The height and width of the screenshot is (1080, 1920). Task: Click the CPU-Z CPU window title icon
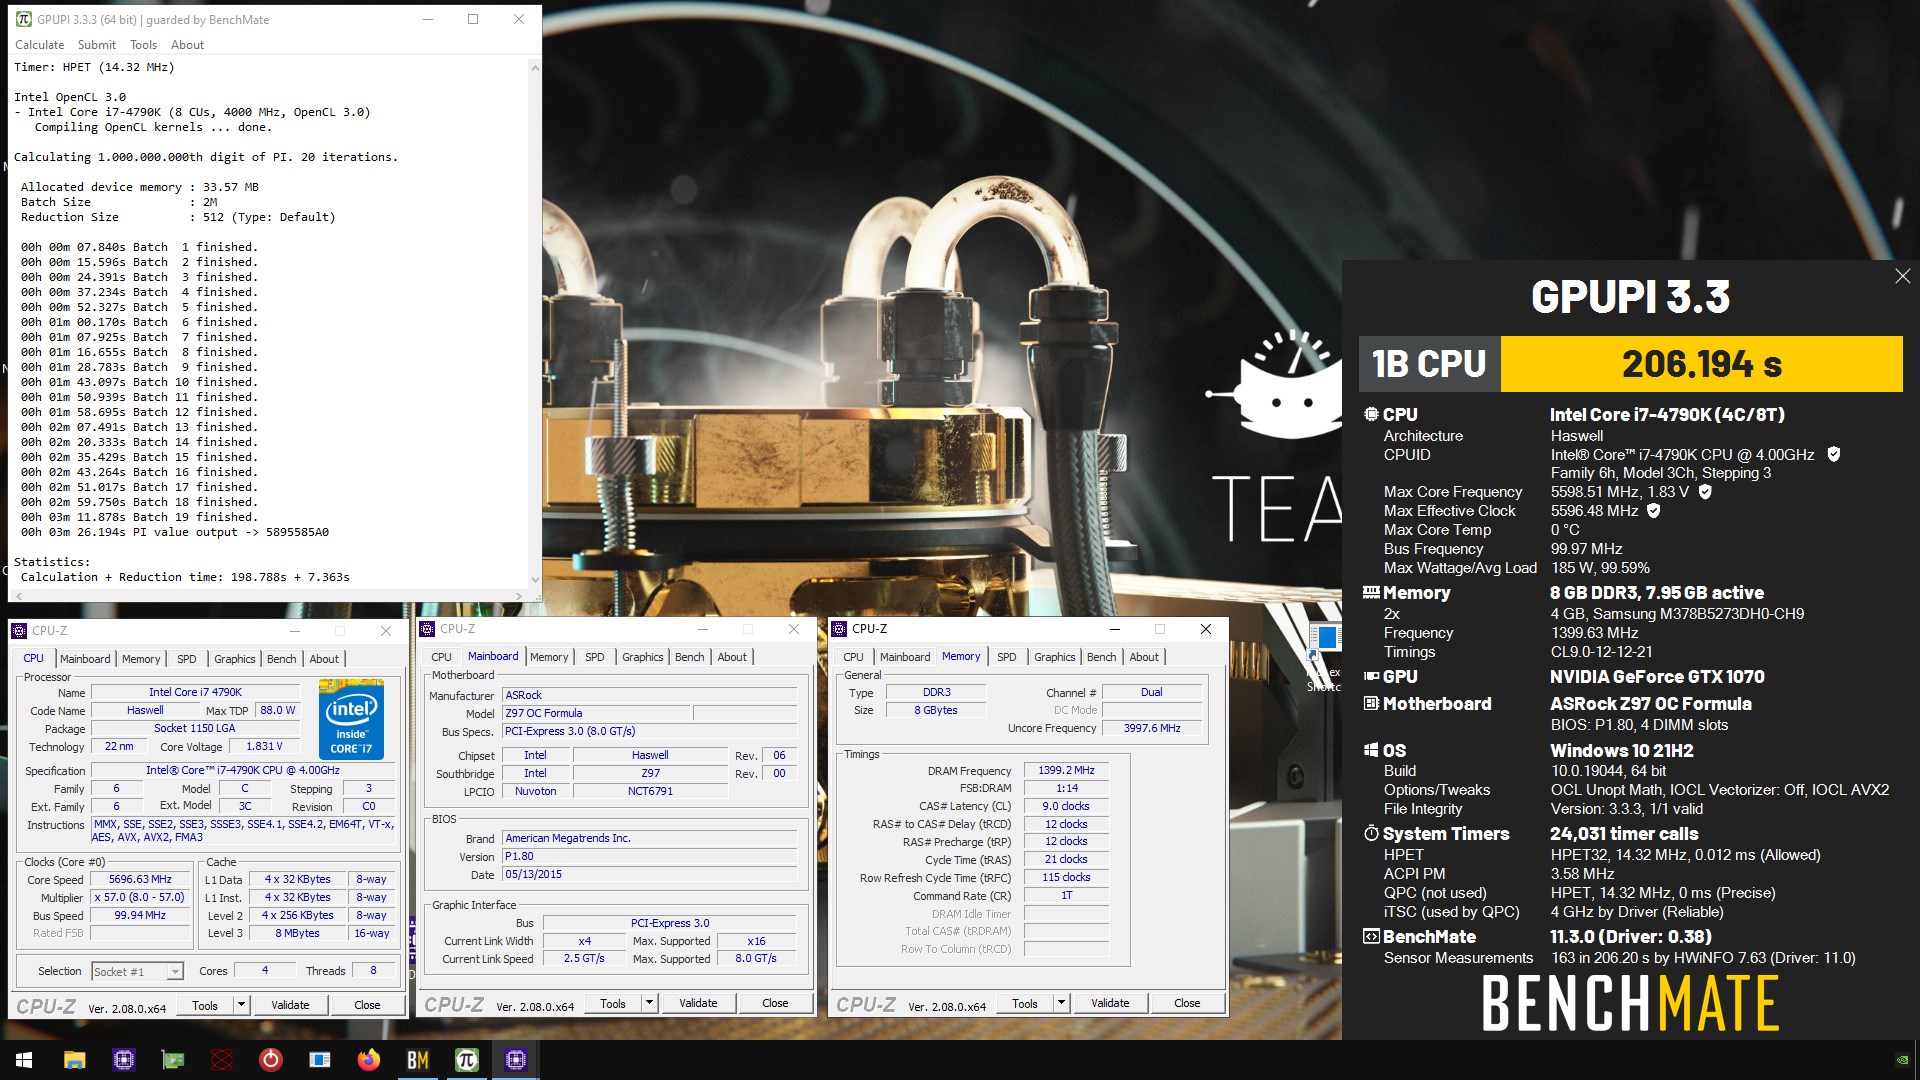click(x=19, y=631)
